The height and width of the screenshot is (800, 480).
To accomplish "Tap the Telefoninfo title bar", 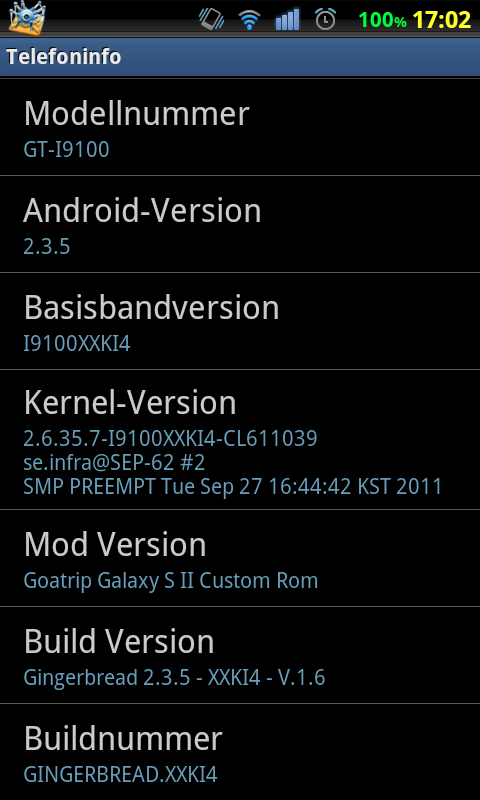I will coord(240,57).
